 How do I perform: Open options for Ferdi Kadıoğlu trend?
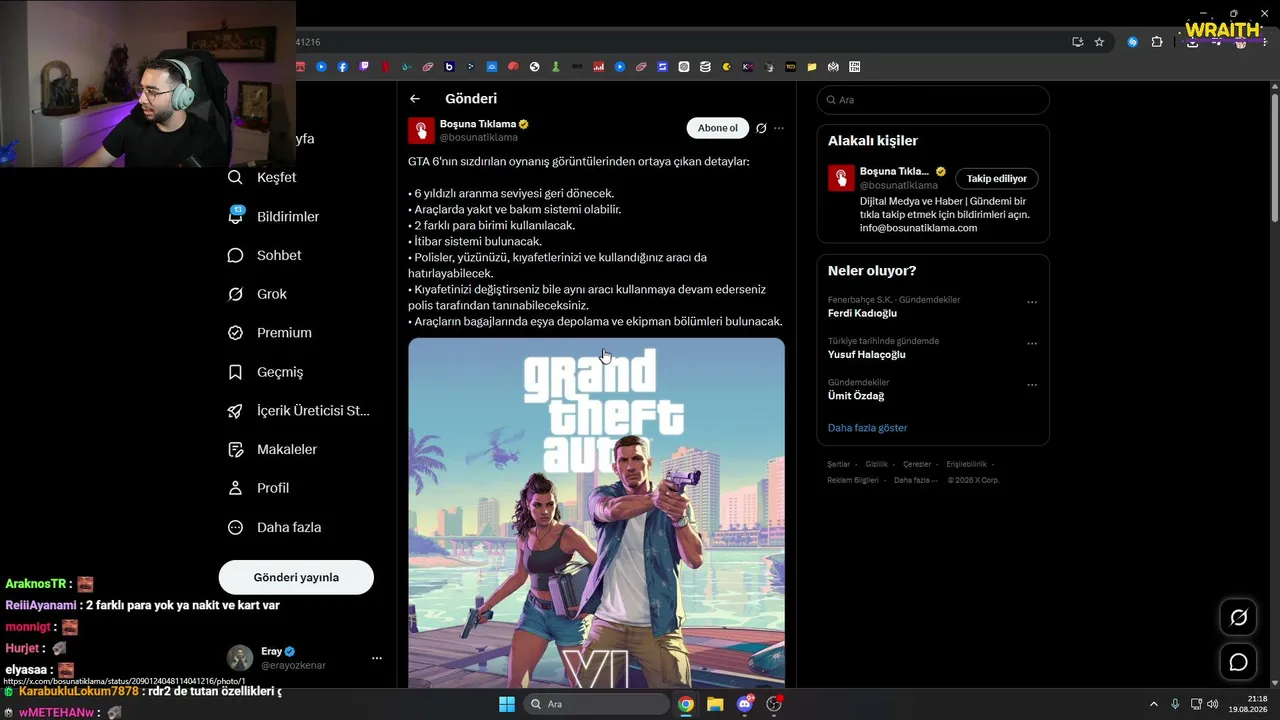point(1032,302)
